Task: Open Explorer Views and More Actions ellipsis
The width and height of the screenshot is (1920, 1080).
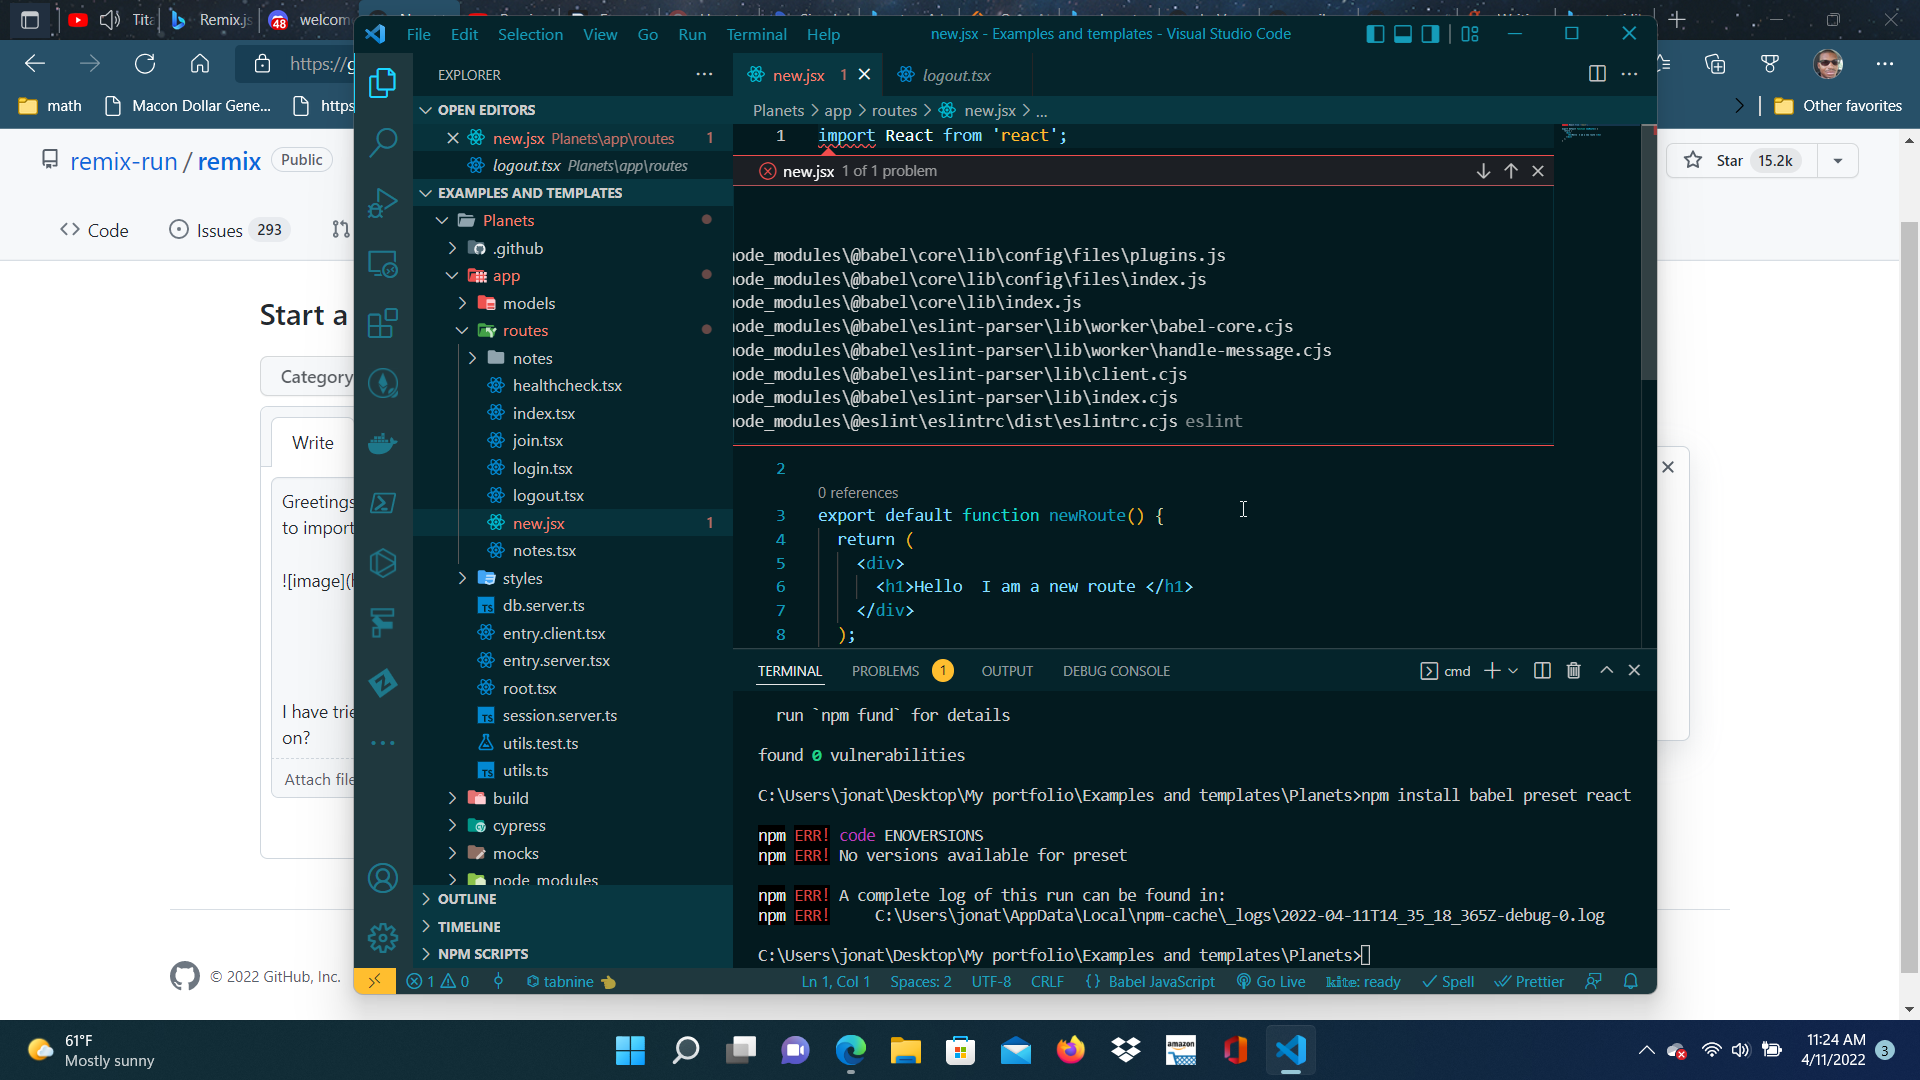Action: 704,74
